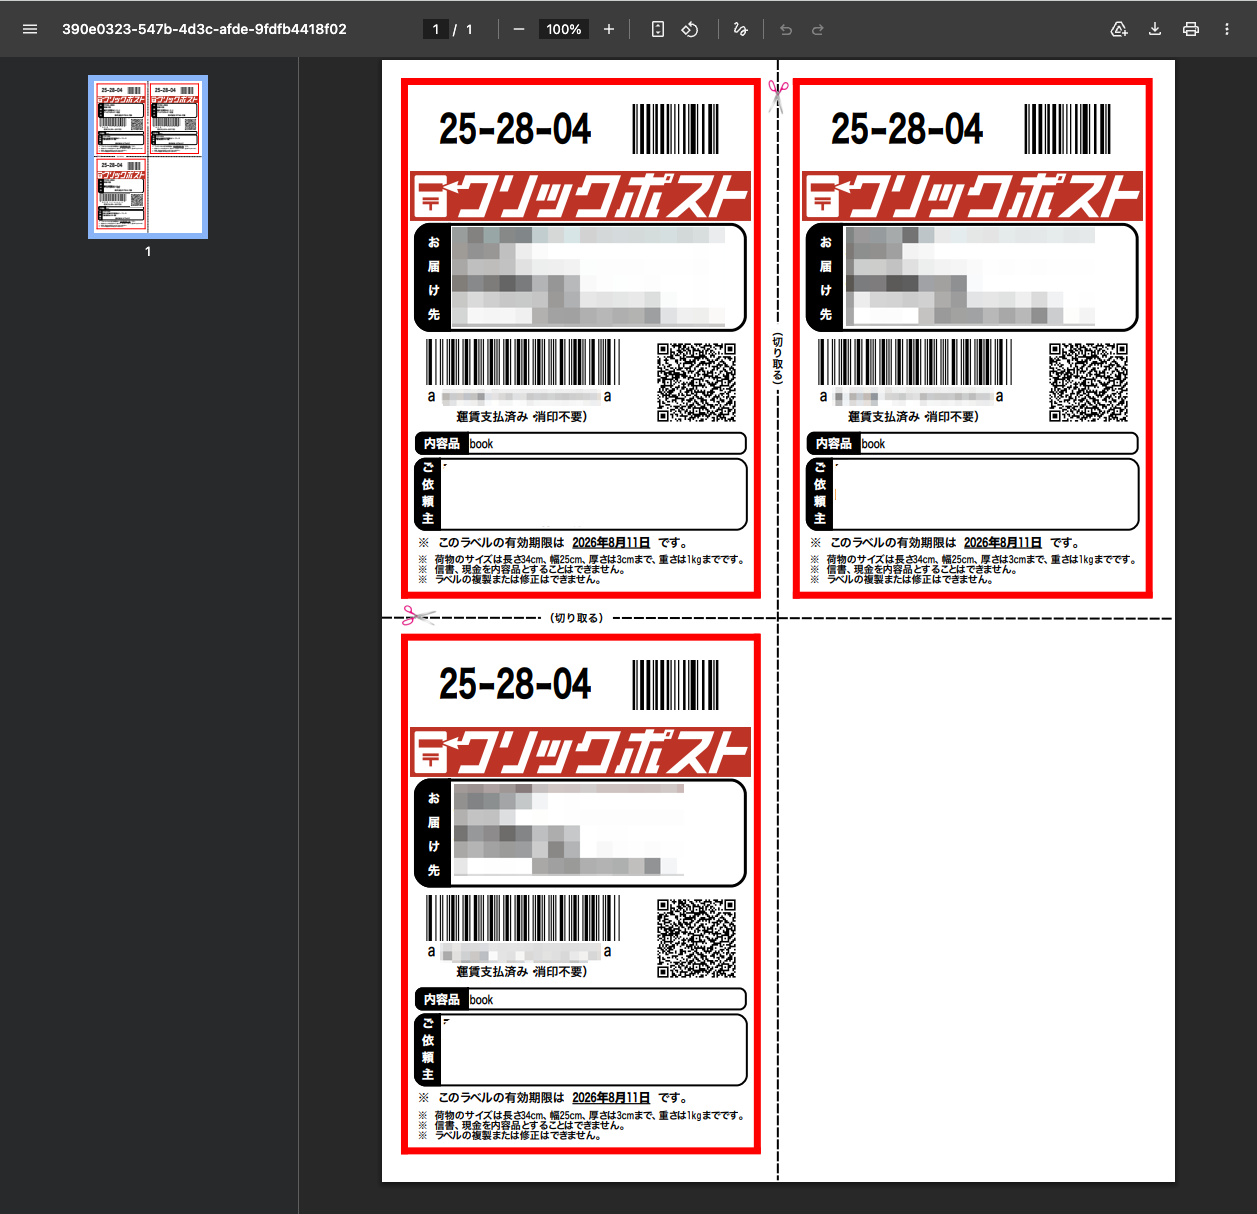Zoom out with the minus button

518,29
